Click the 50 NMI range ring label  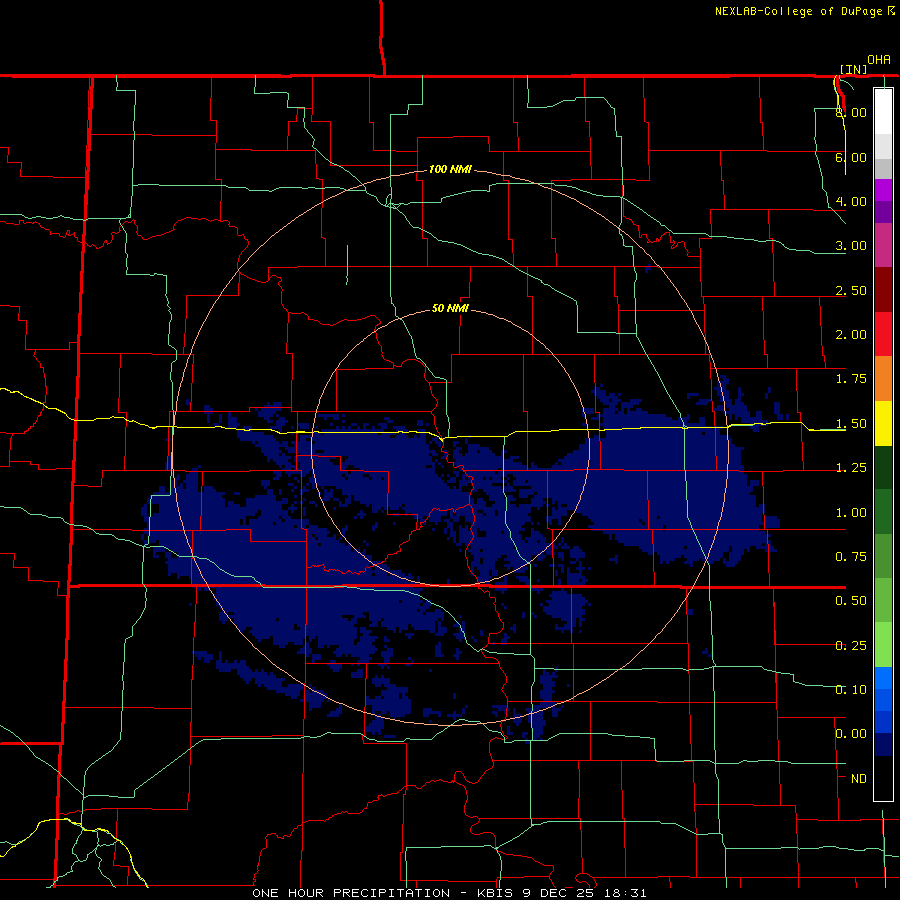click(x=451, y=309)
